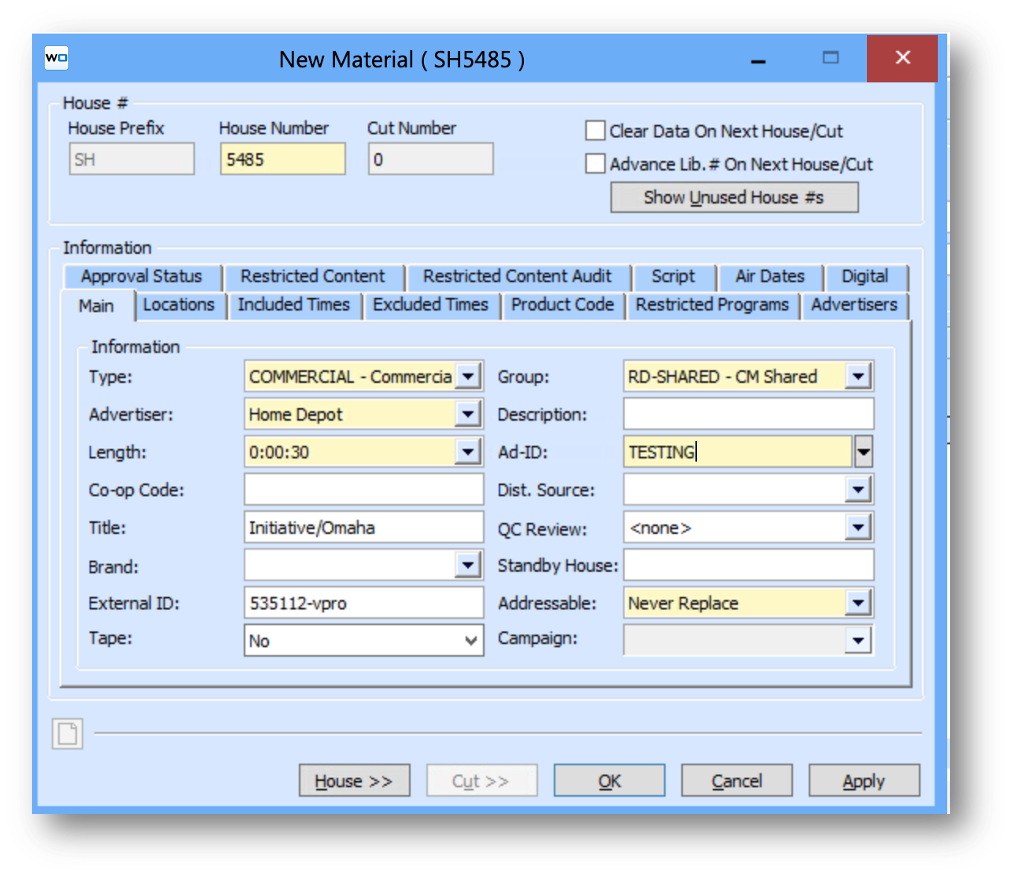Go to Restricted Programs tab

(x=712, y=305)
